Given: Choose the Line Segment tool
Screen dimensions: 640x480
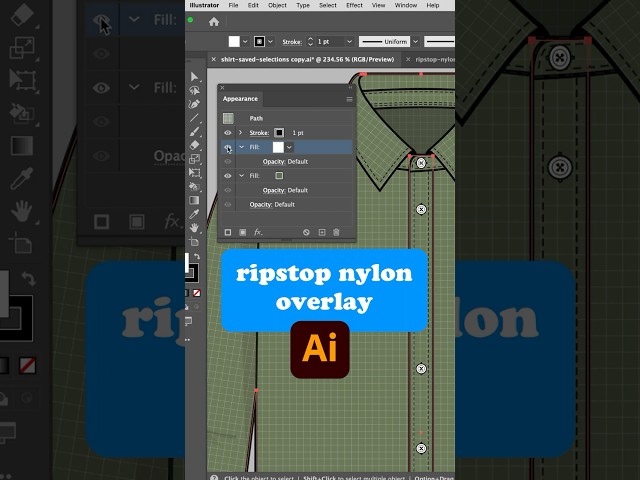Looking at the screenshot, I should click(x=195, y=118).
